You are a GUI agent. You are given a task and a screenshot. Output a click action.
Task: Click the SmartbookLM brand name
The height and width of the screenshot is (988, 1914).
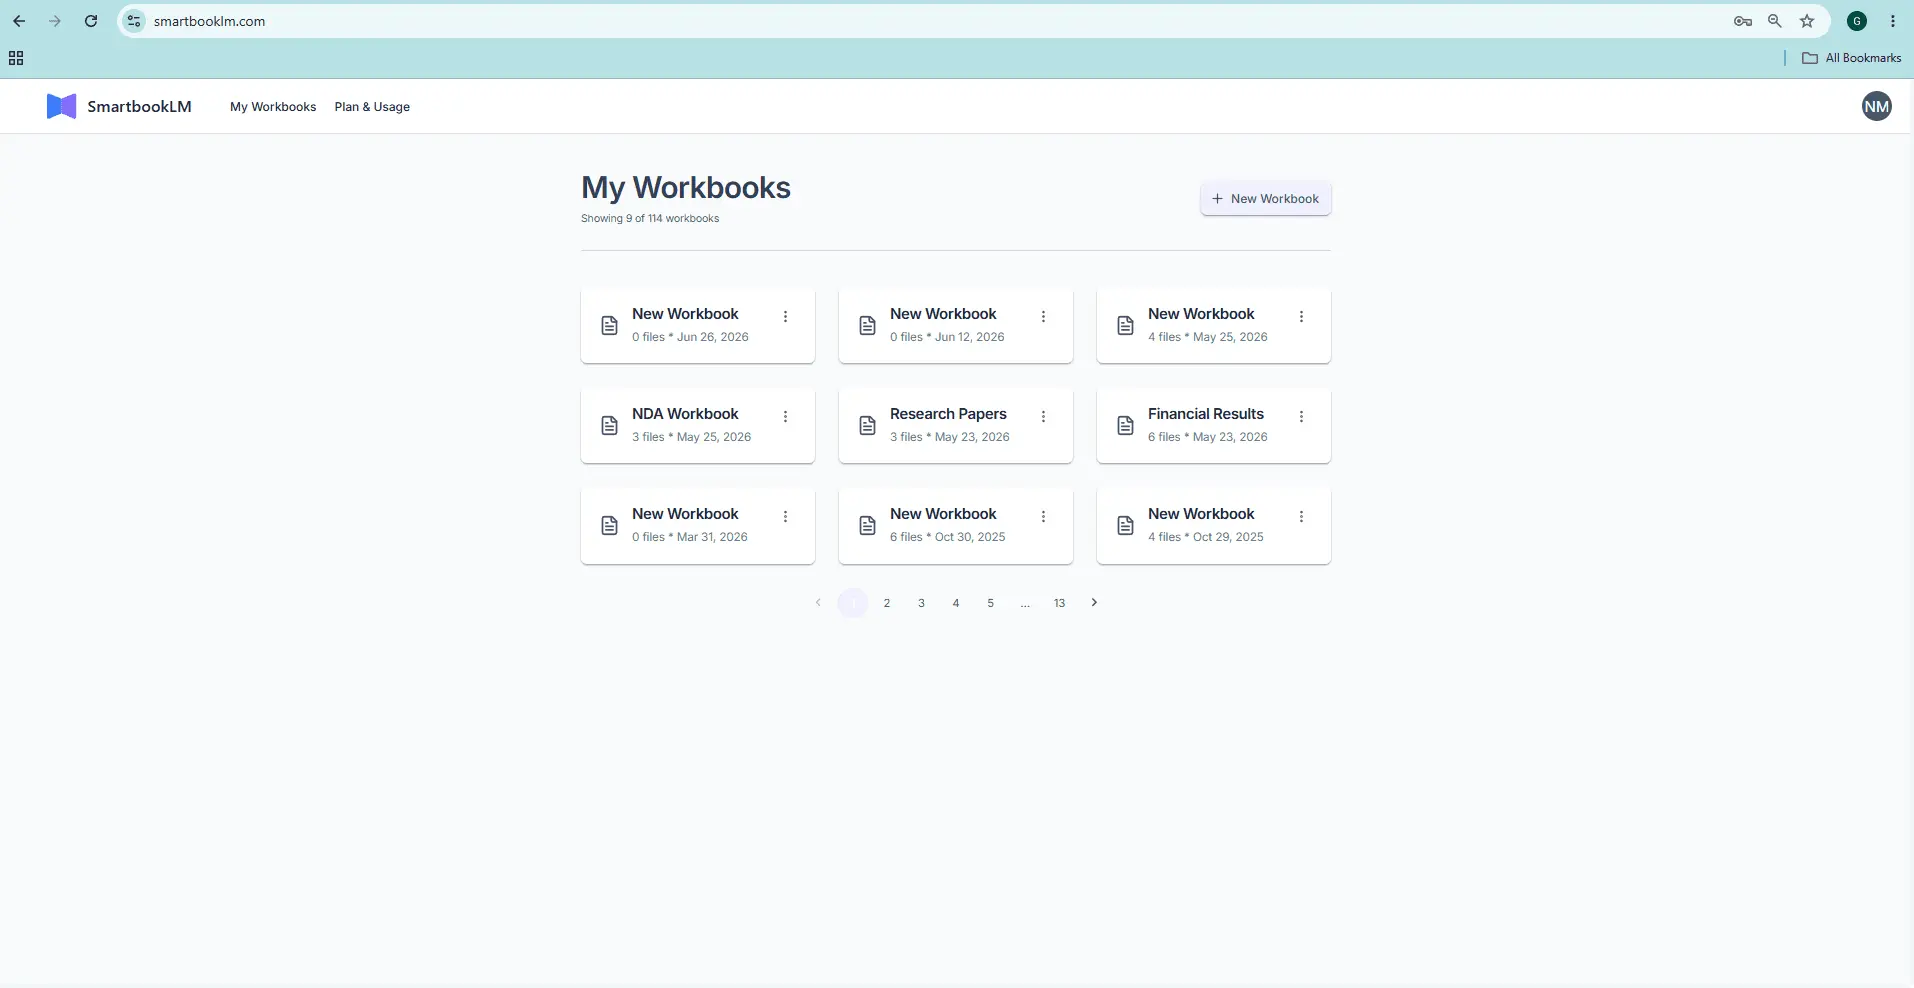[139, 106]
